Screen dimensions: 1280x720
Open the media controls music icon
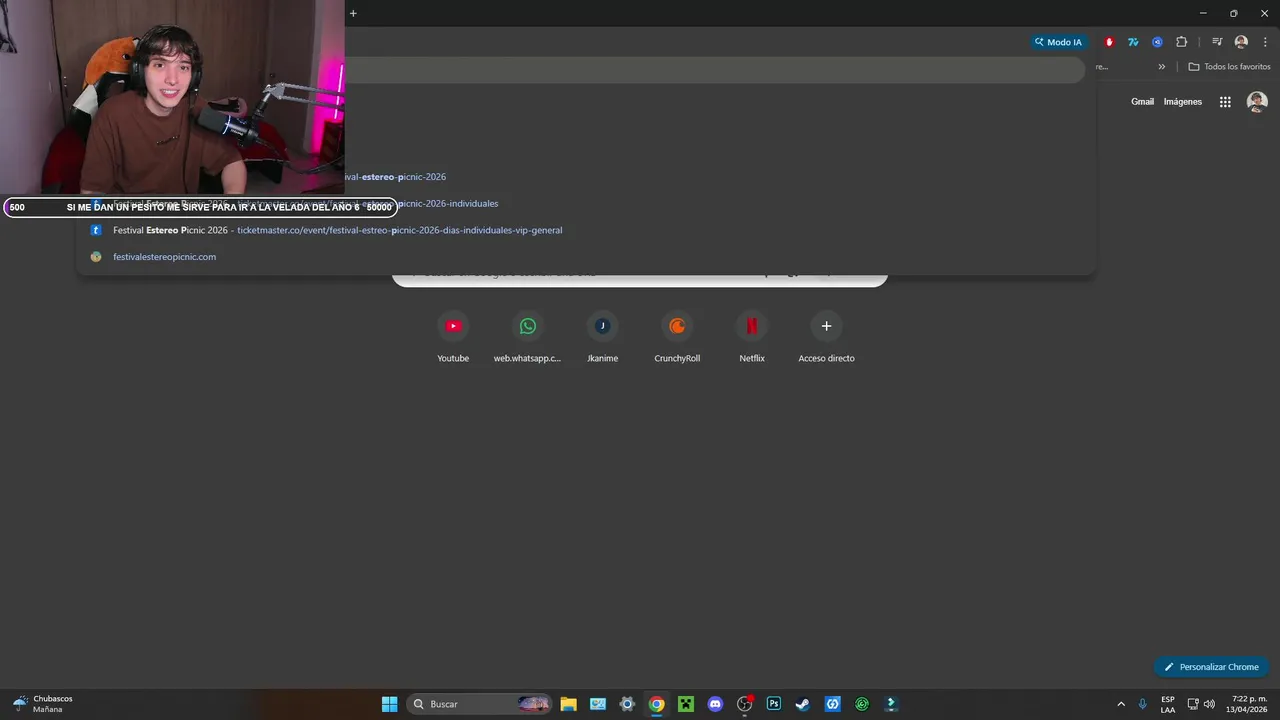coord(1217,42)
